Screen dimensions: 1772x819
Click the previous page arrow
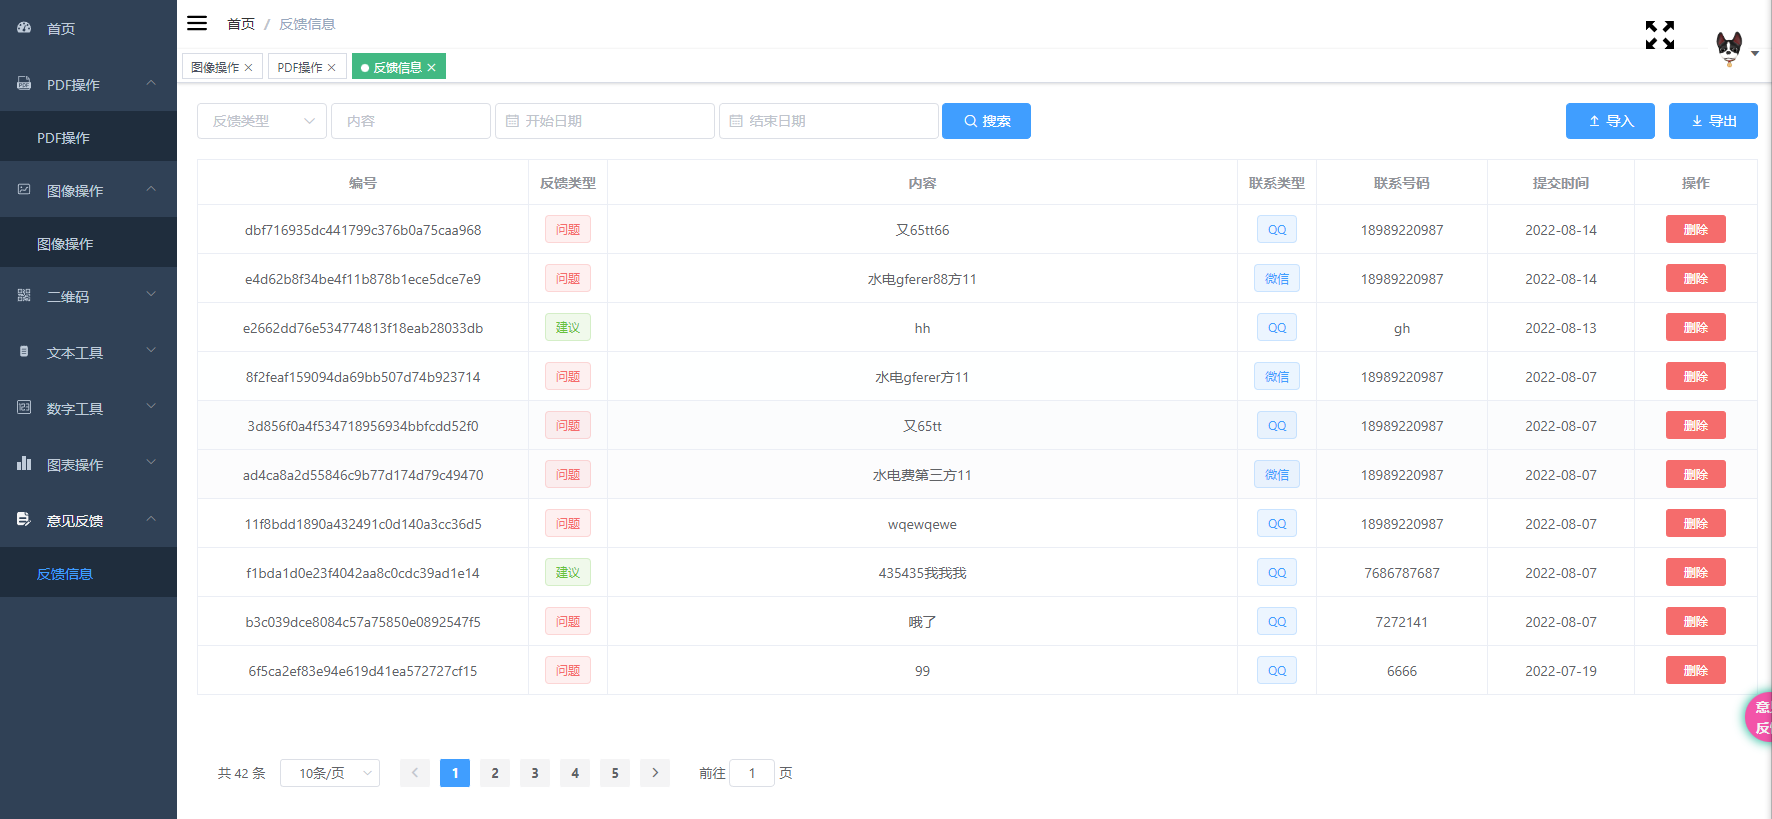click(415, 773)
